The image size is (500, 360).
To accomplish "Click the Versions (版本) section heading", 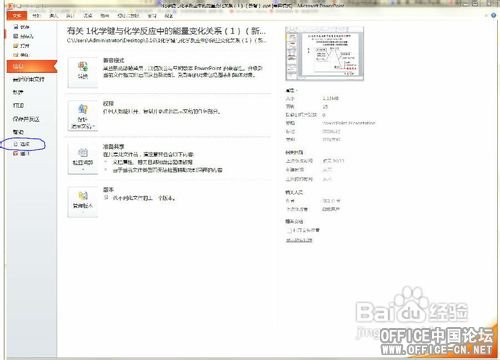I will coord(108,189).
